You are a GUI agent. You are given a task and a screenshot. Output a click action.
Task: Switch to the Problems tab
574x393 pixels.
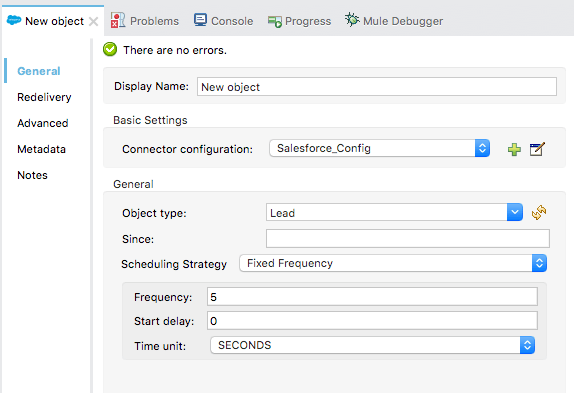pos(145,21)
